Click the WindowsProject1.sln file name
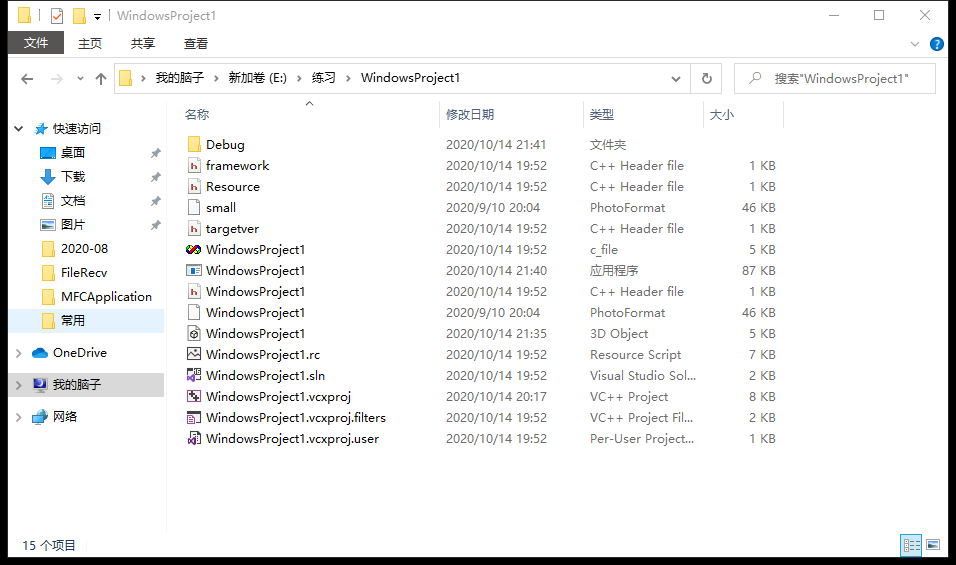This screenshot has width=956, height=565. click(x=265, y=376)
